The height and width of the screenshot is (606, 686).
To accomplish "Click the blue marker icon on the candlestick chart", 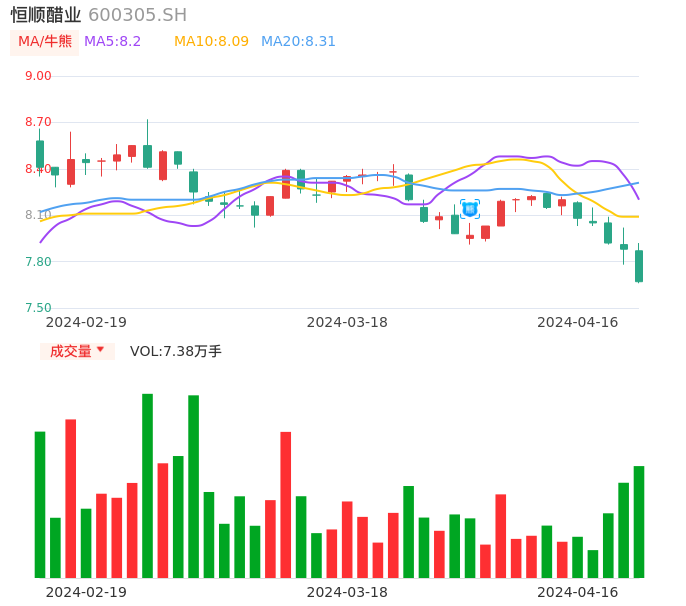I will [469, 209].
